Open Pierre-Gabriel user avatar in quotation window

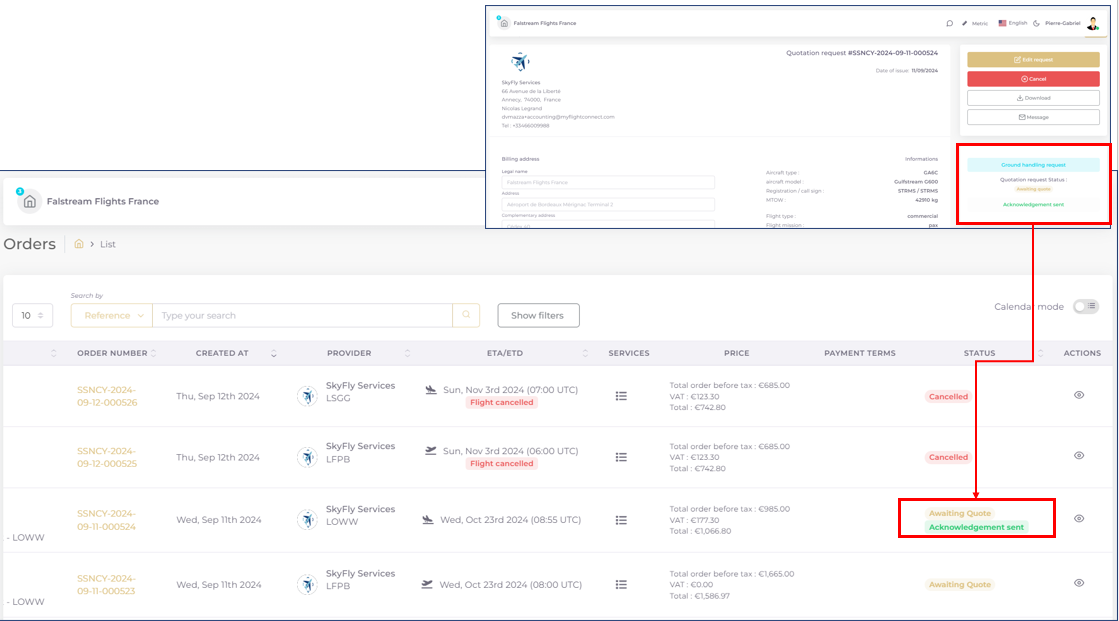[x=1093, y=24]
